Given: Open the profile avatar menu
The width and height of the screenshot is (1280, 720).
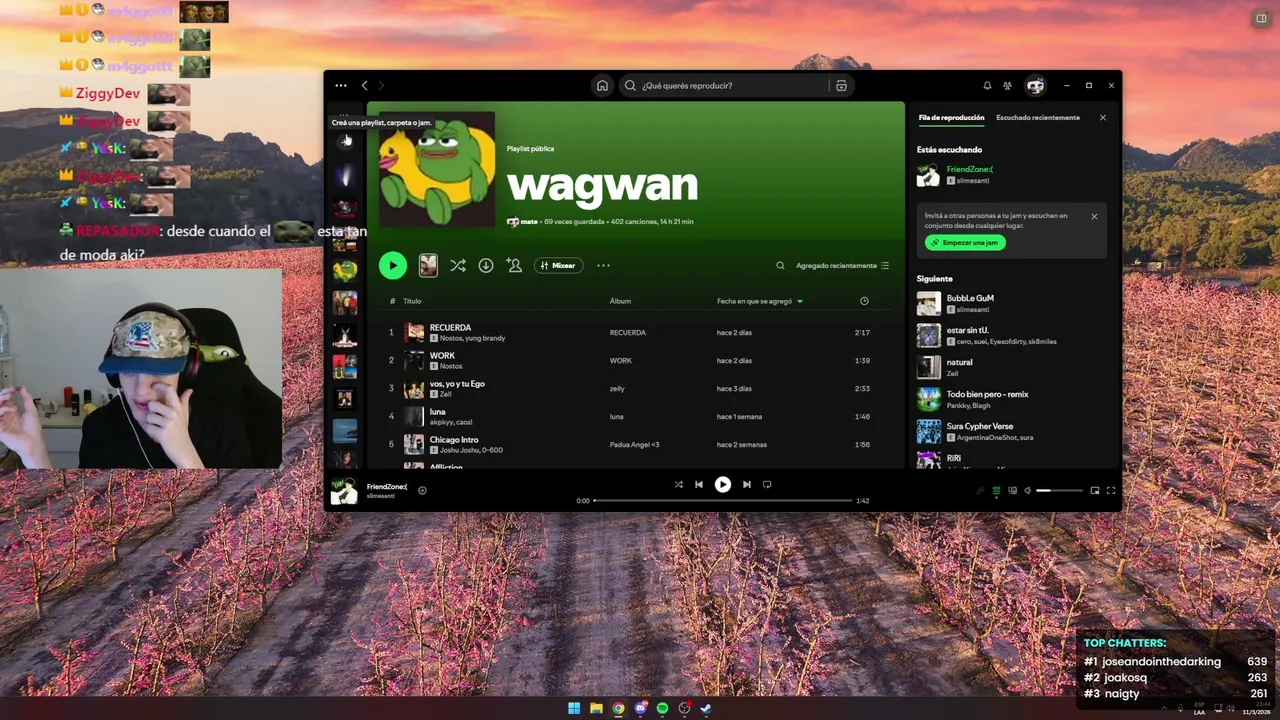Looking at the screenshot, I should [1035, 86].
